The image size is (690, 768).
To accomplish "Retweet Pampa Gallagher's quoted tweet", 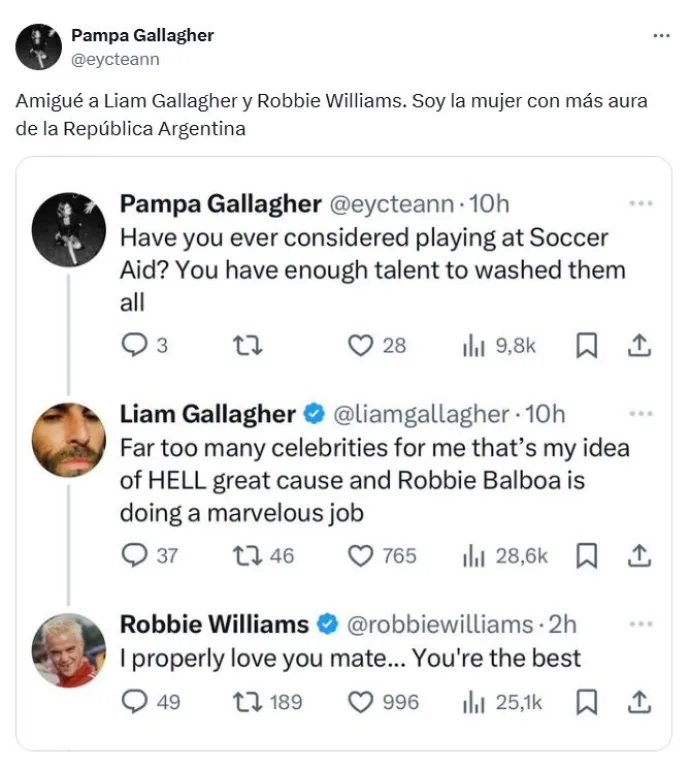I will coord(243,345).
